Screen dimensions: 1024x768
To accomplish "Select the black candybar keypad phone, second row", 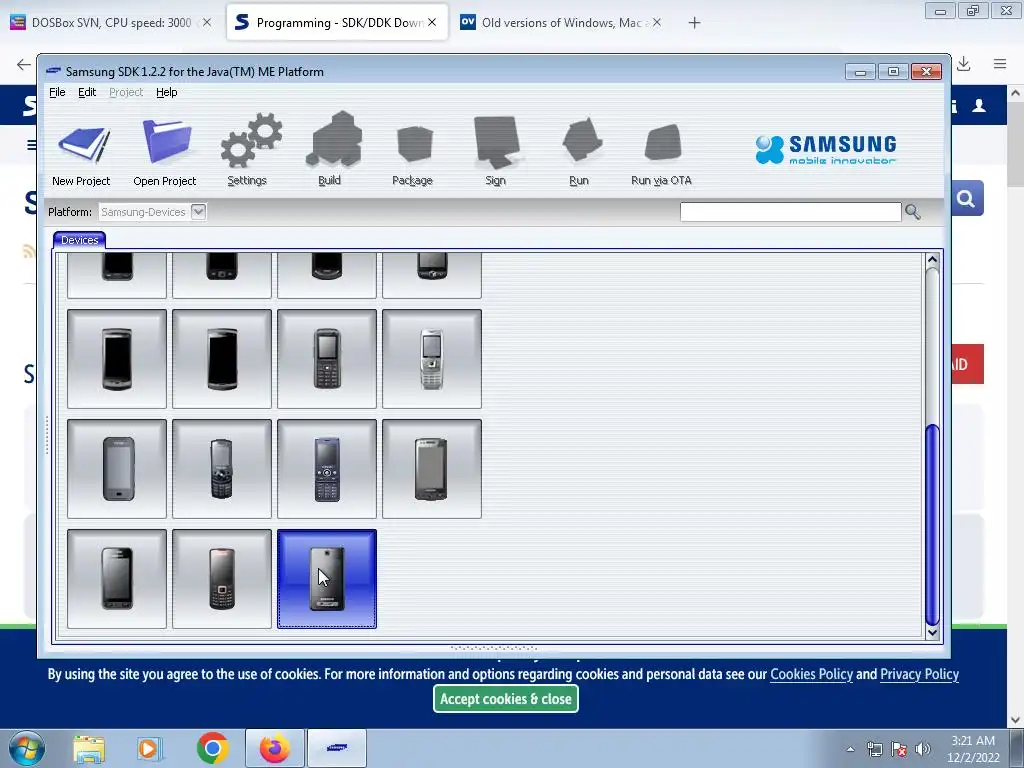I will (x=327, y=359).
